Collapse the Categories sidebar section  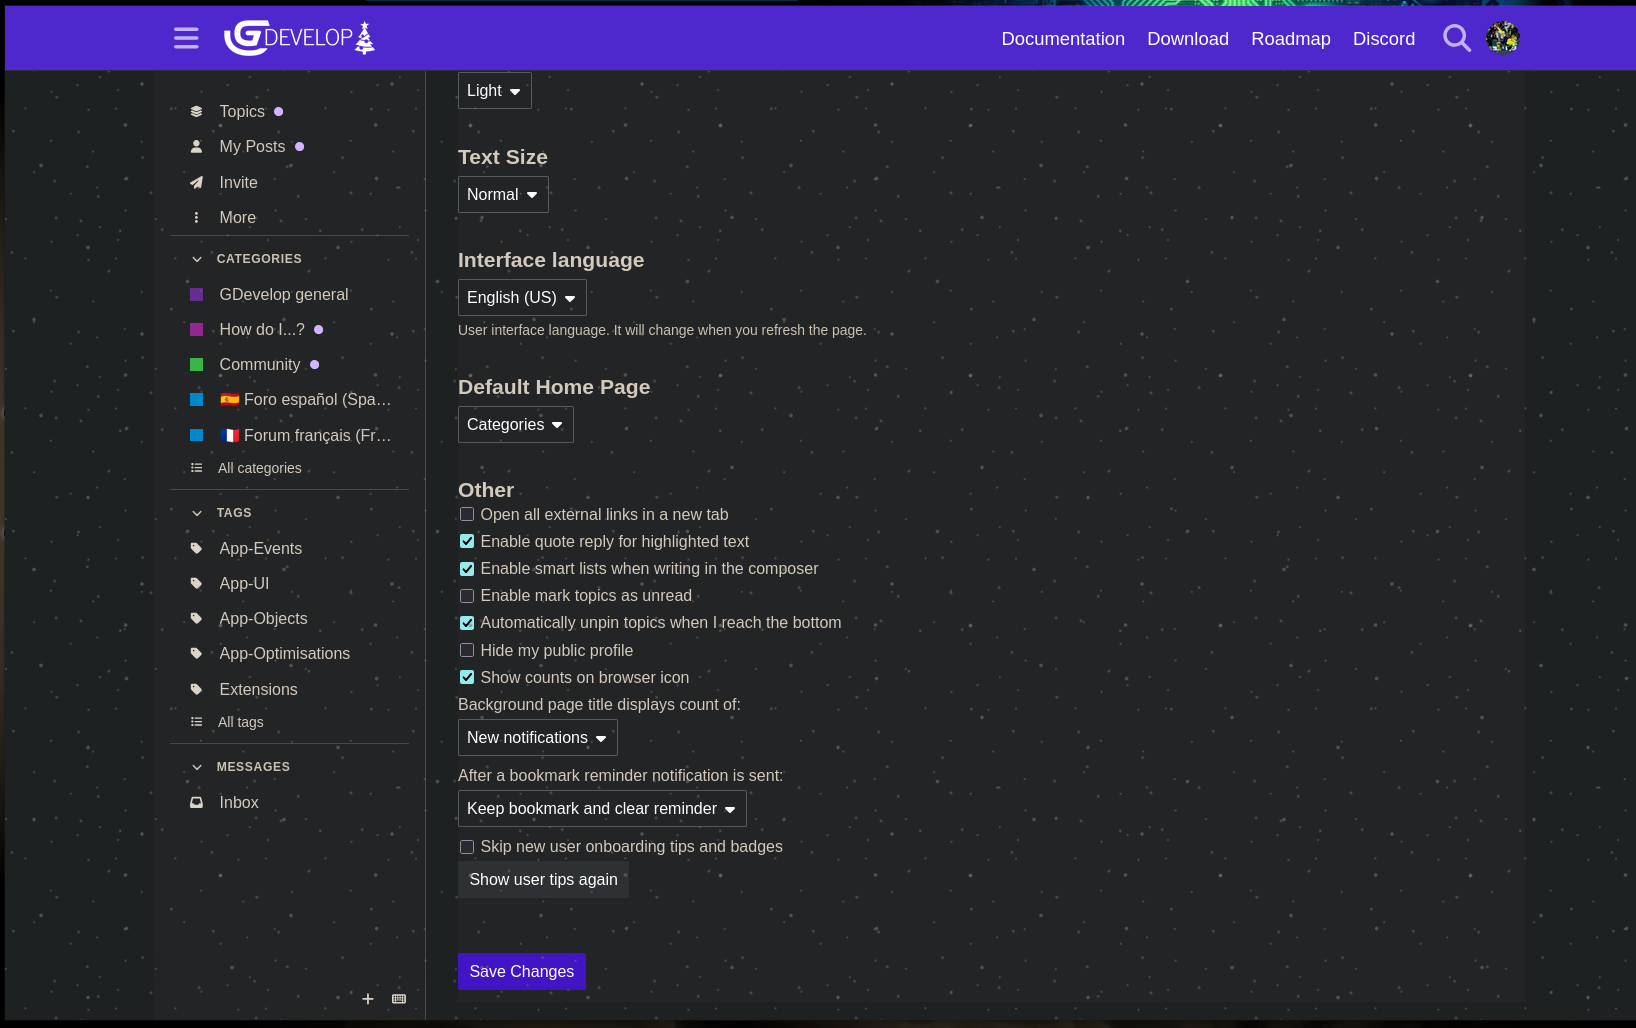click(197, 259)
